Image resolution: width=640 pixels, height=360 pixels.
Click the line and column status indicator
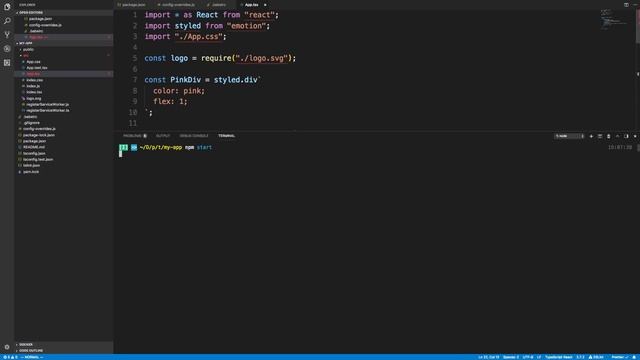(x=489, y=357)
